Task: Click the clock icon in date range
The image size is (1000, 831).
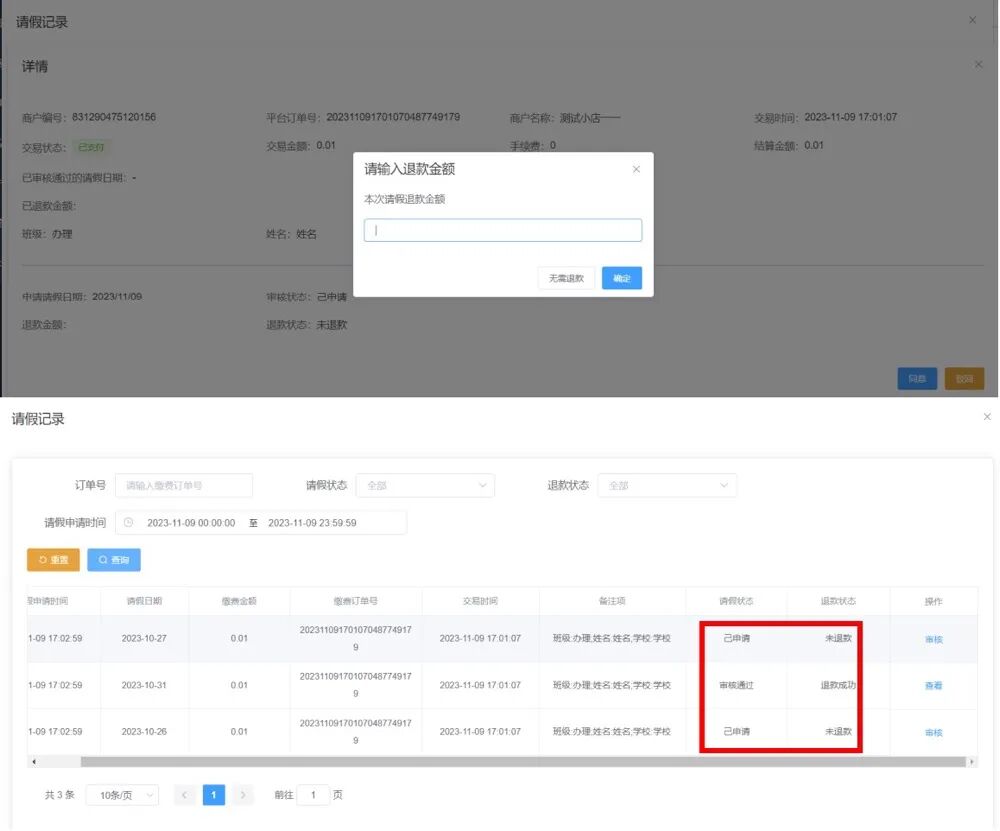Action: (x=128, y=522)
